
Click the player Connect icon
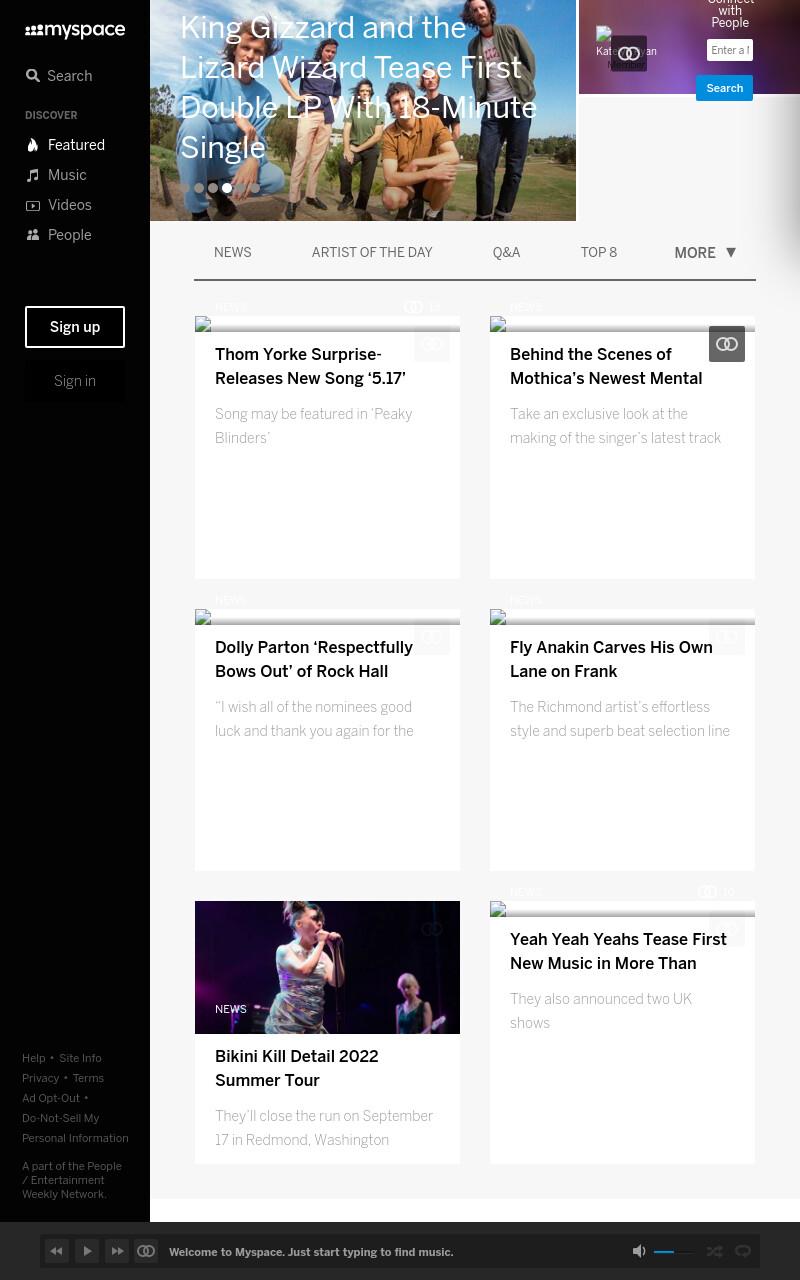point(146,1251)
